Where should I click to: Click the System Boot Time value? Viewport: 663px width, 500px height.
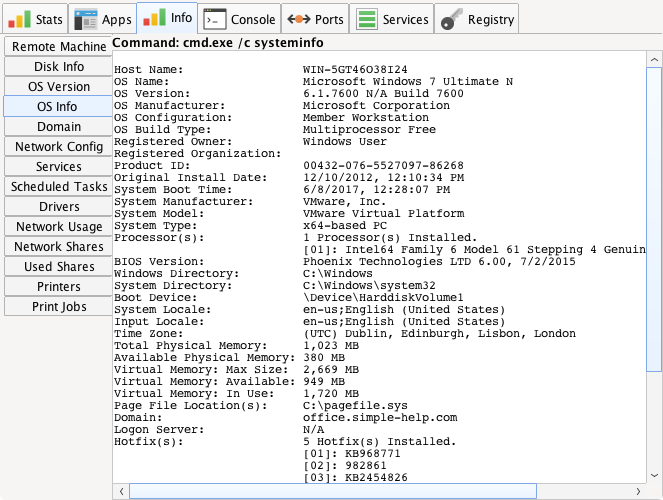click(x=376, y=189)
